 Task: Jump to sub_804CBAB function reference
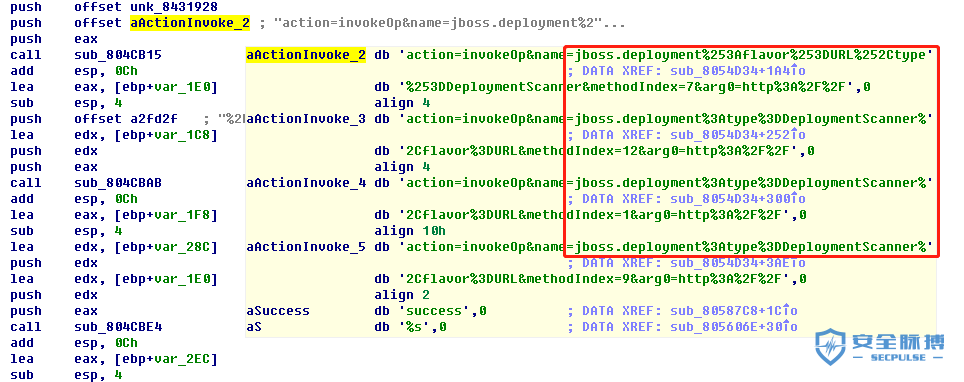117,183
